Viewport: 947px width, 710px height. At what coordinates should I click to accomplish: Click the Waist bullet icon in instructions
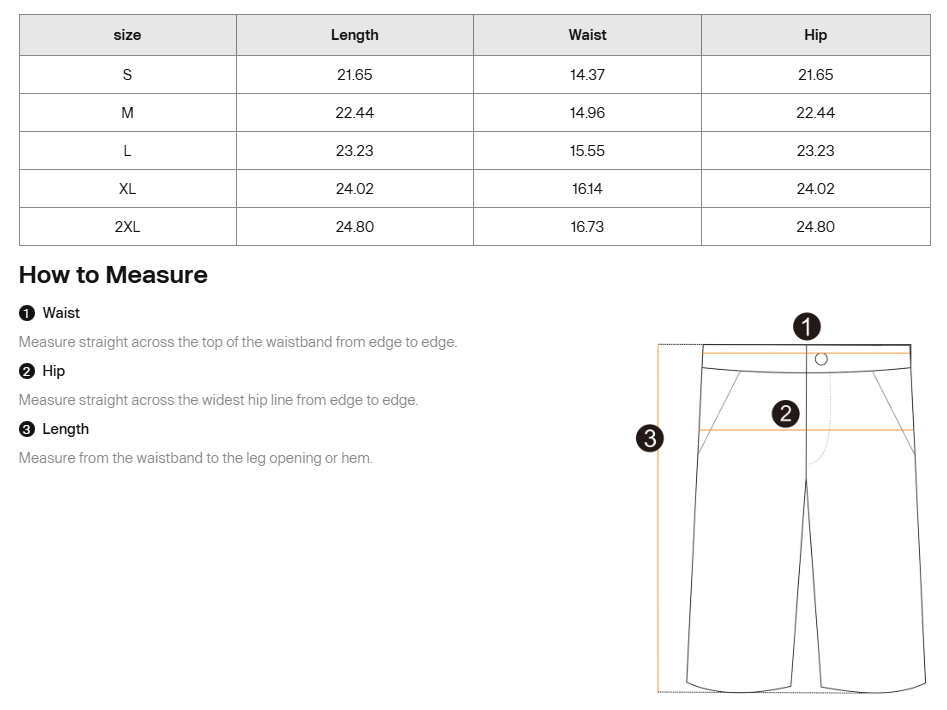pyautogui.click(x=27, y=313)
